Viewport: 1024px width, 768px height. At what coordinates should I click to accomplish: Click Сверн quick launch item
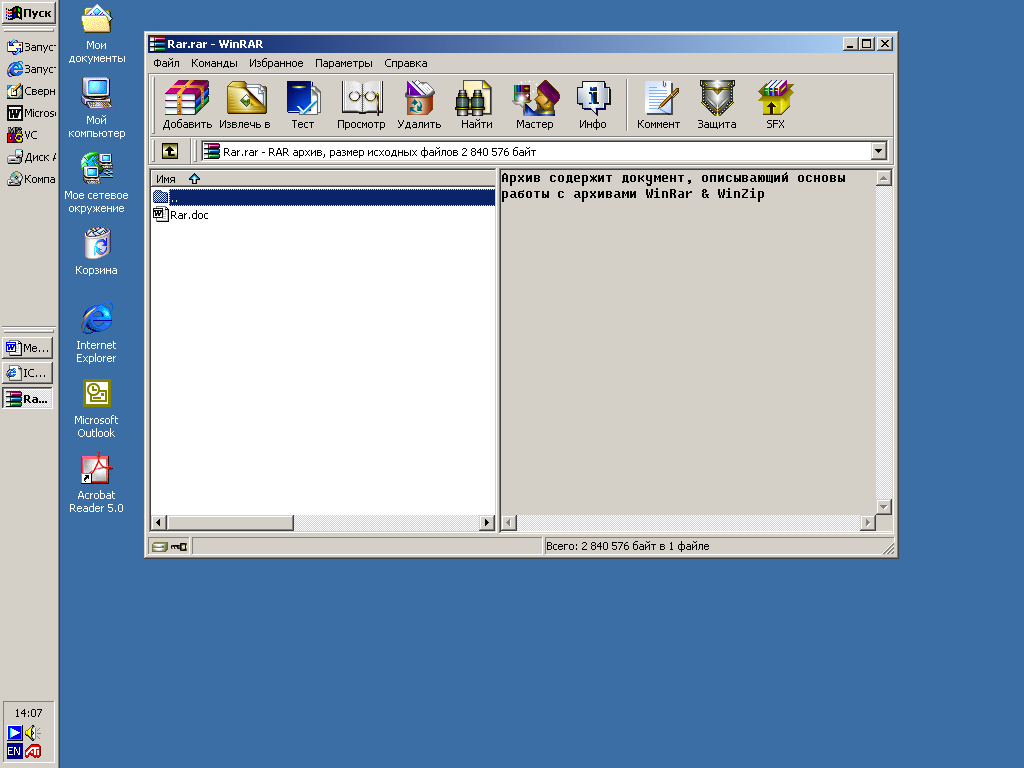click(x=30, y=91)
